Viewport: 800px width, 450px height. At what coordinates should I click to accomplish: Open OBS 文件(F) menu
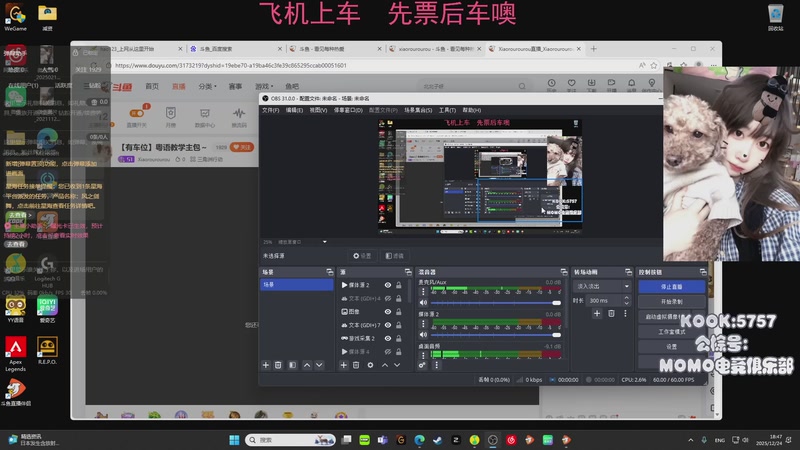[x=270, y=110]
